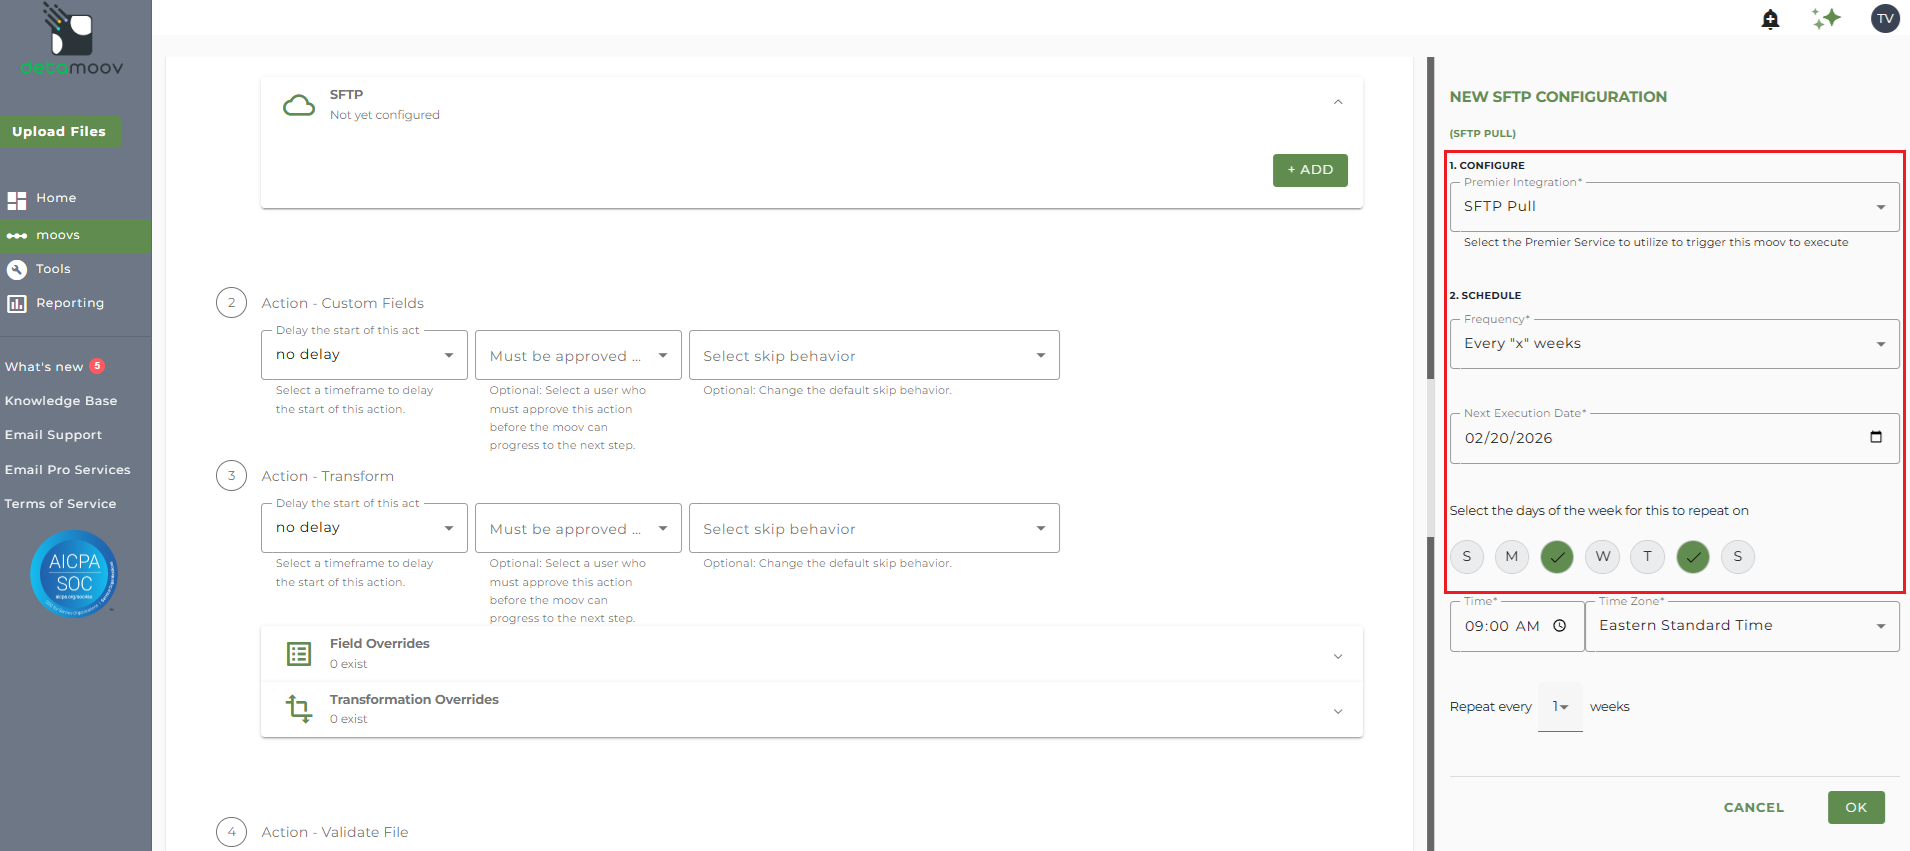The width and height of the screenshot is (1910, 851).
Task: Open the calendar picker in Next Execution Date
Action: (x=1876, y=437)
